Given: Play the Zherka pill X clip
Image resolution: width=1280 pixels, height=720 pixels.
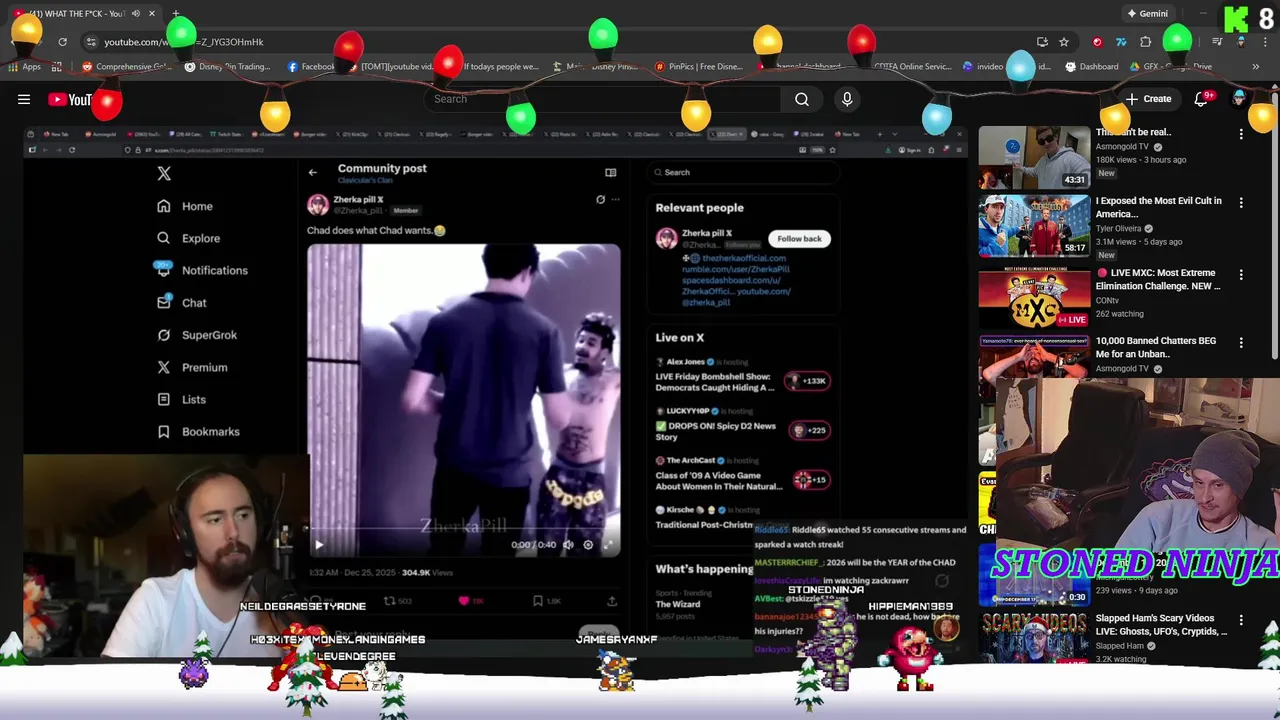Looking at the screenshot, I should [319, 545].
